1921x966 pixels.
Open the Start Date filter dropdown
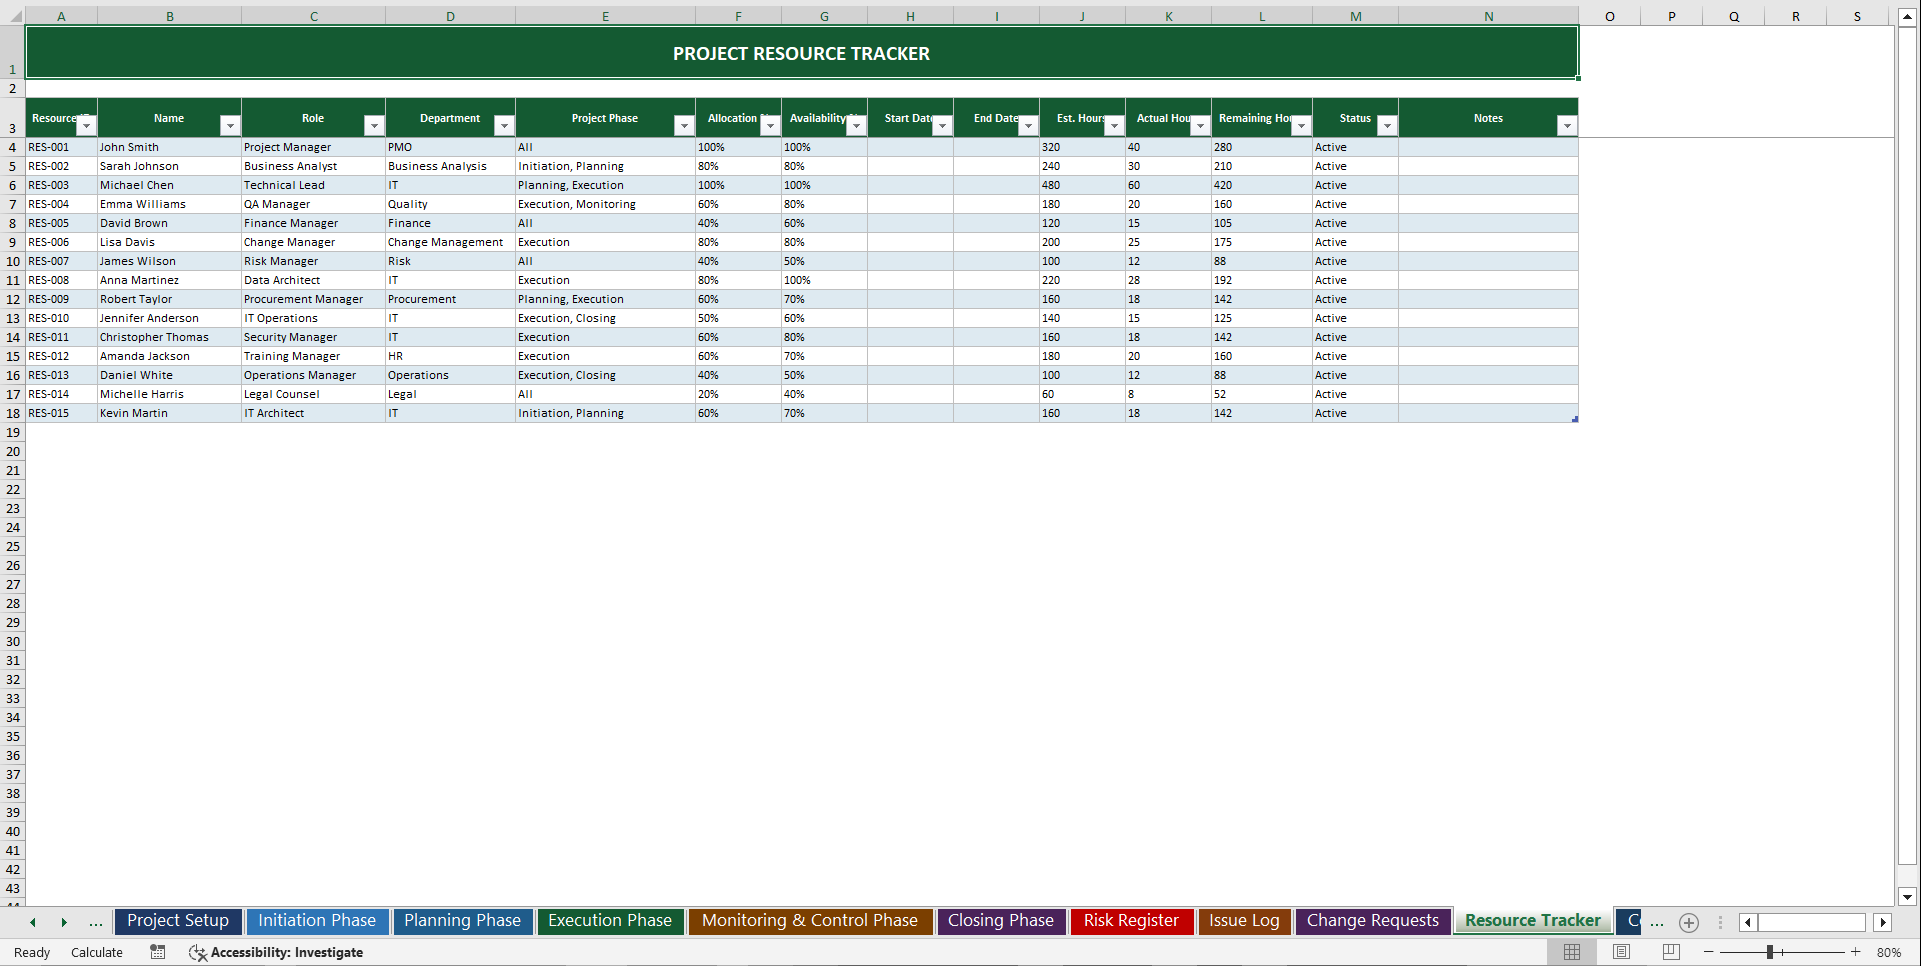[x=942, y=126]
